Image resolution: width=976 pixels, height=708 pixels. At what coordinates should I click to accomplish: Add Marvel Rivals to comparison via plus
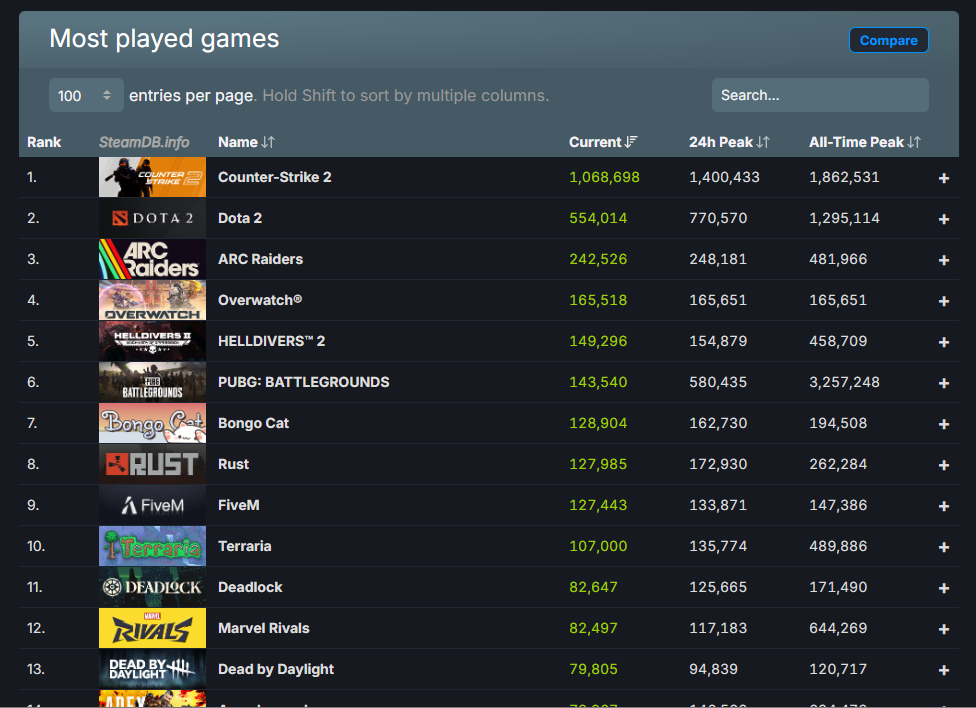[x=944, y=630]
